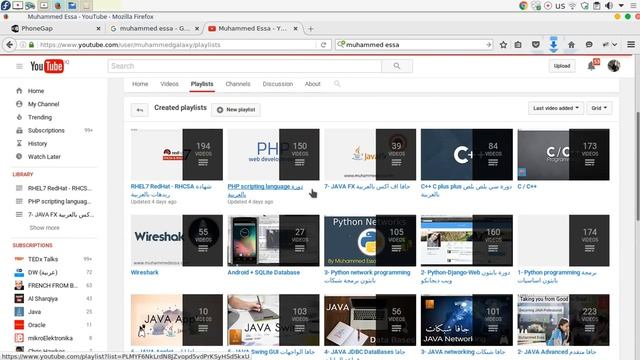Go to the Firefox home page icon
This screenshot has width=640, height=360.
[x=571, y=44]
